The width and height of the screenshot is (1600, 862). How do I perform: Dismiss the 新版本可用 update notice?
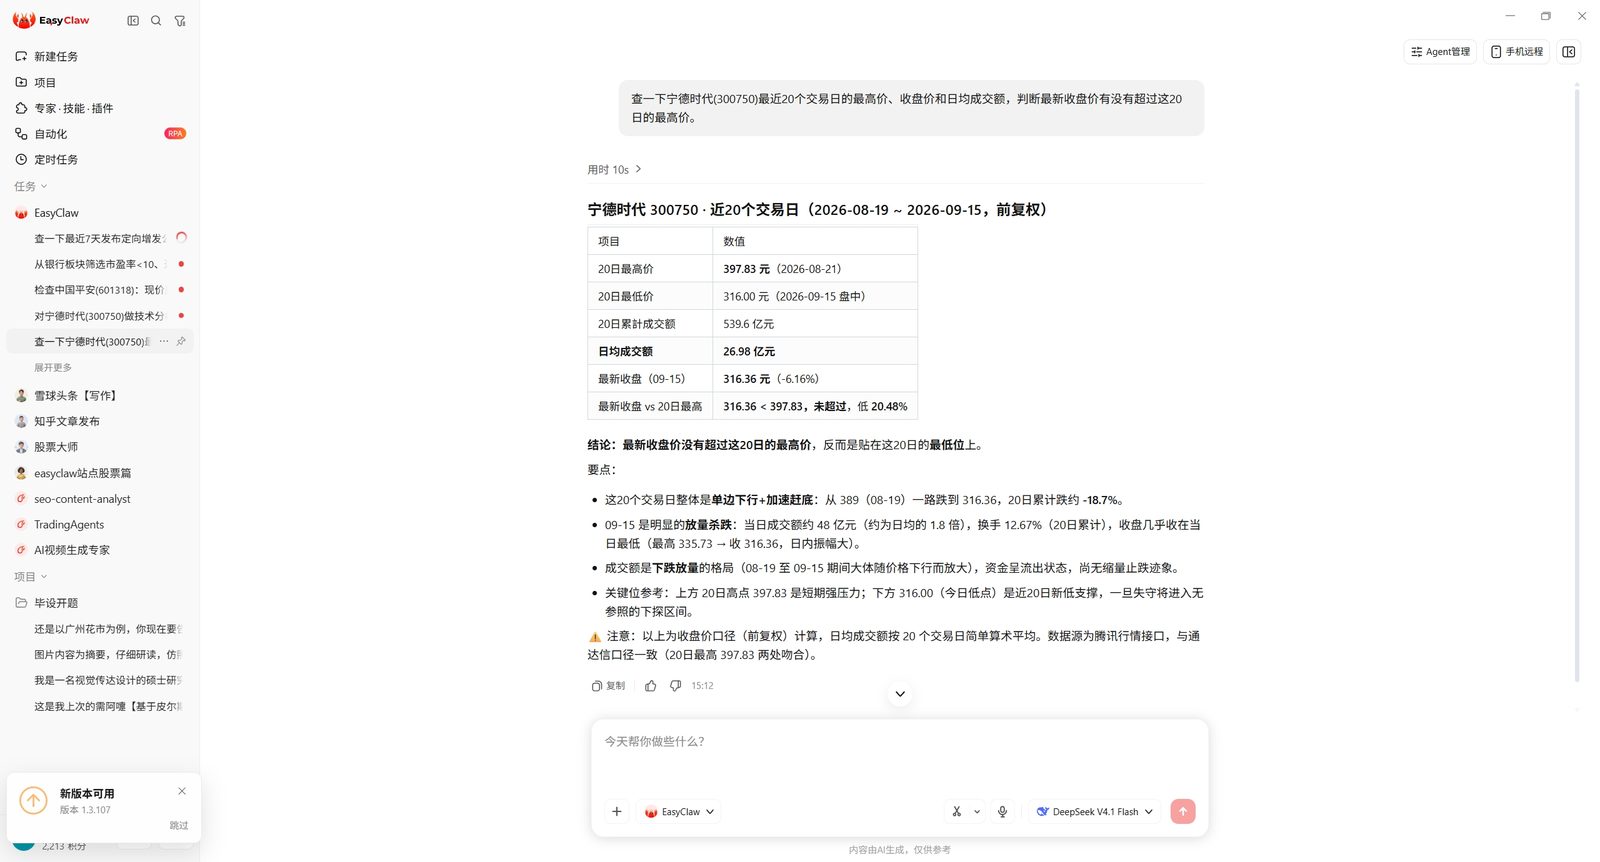coord(182,791)
